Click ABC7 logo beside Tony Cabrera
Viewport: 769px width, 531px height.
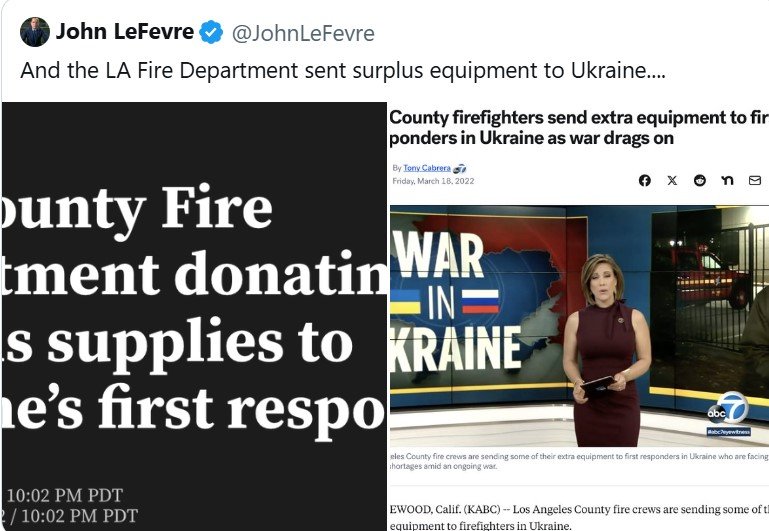tap(460, 169)
